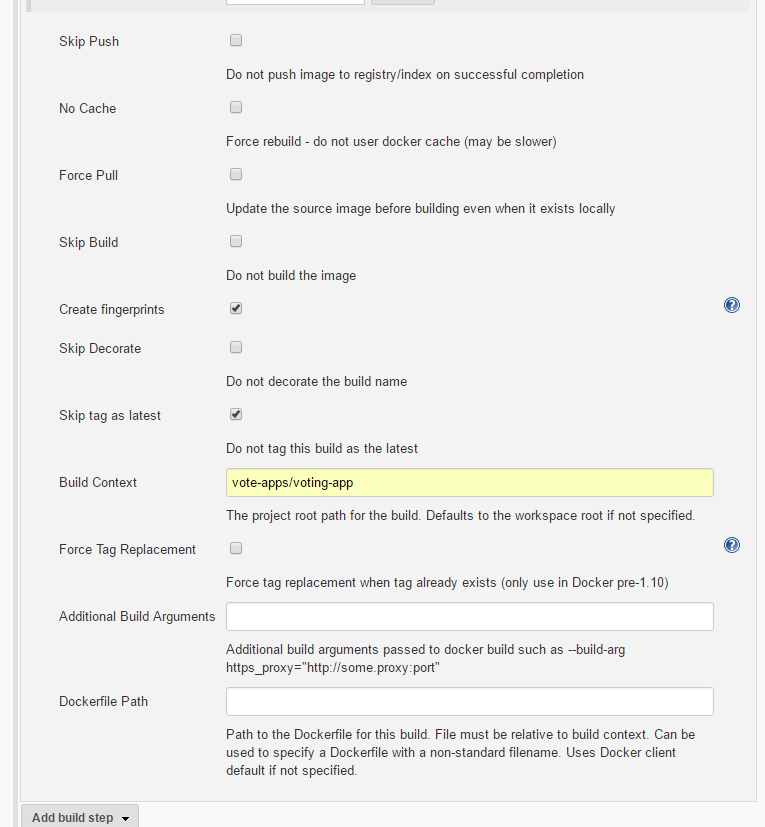This screenshot has width=765, height=827.
Task: Click the Skip Build label
Action: pyautogui.click(x=89, y=243)
